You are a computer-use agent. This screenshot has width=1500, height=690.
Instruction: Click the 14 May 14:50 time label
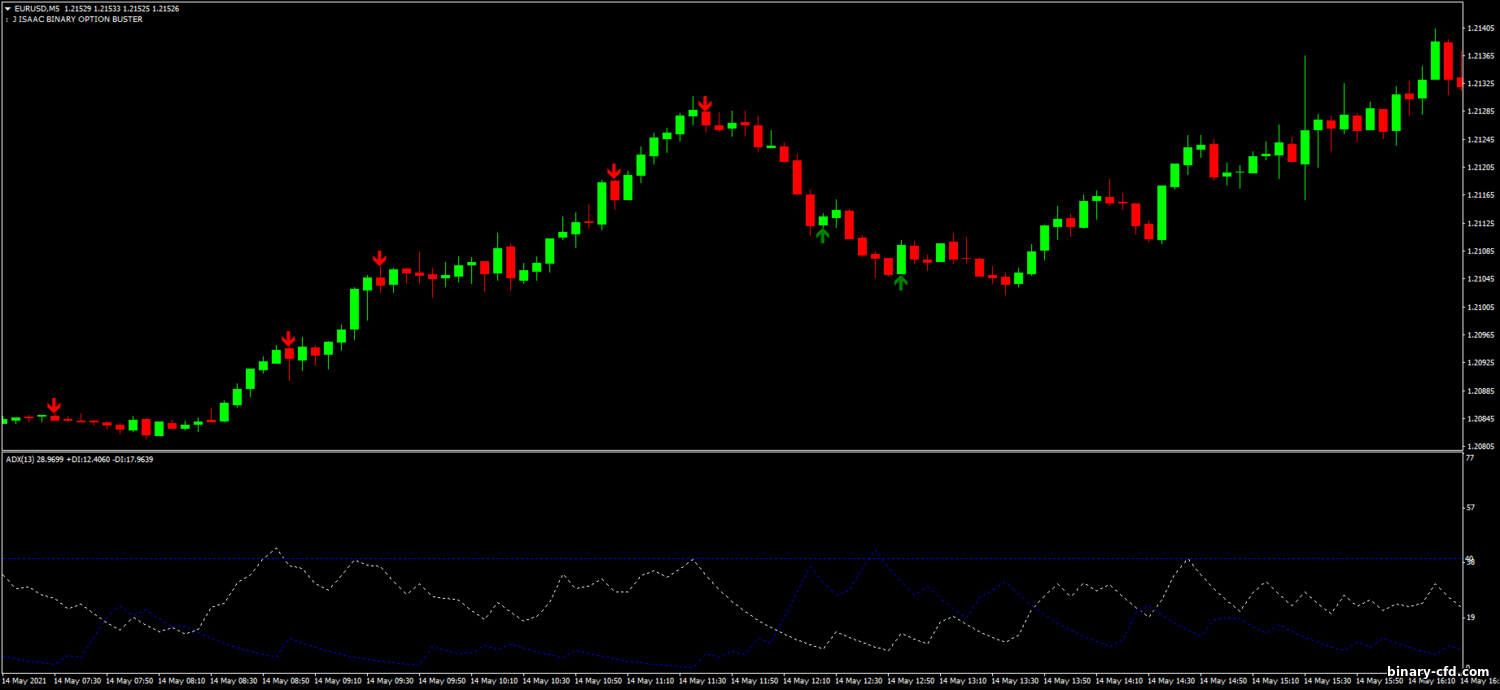(1223, 681)
